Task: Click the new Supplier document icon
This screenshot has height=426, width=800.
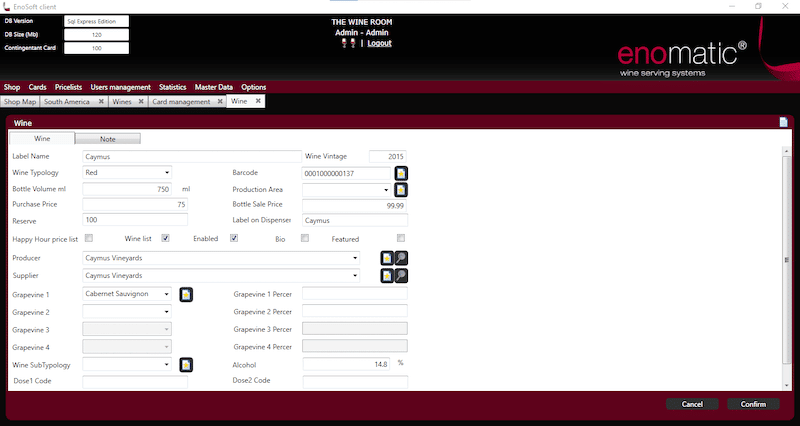Action: (x=387, y=275)
